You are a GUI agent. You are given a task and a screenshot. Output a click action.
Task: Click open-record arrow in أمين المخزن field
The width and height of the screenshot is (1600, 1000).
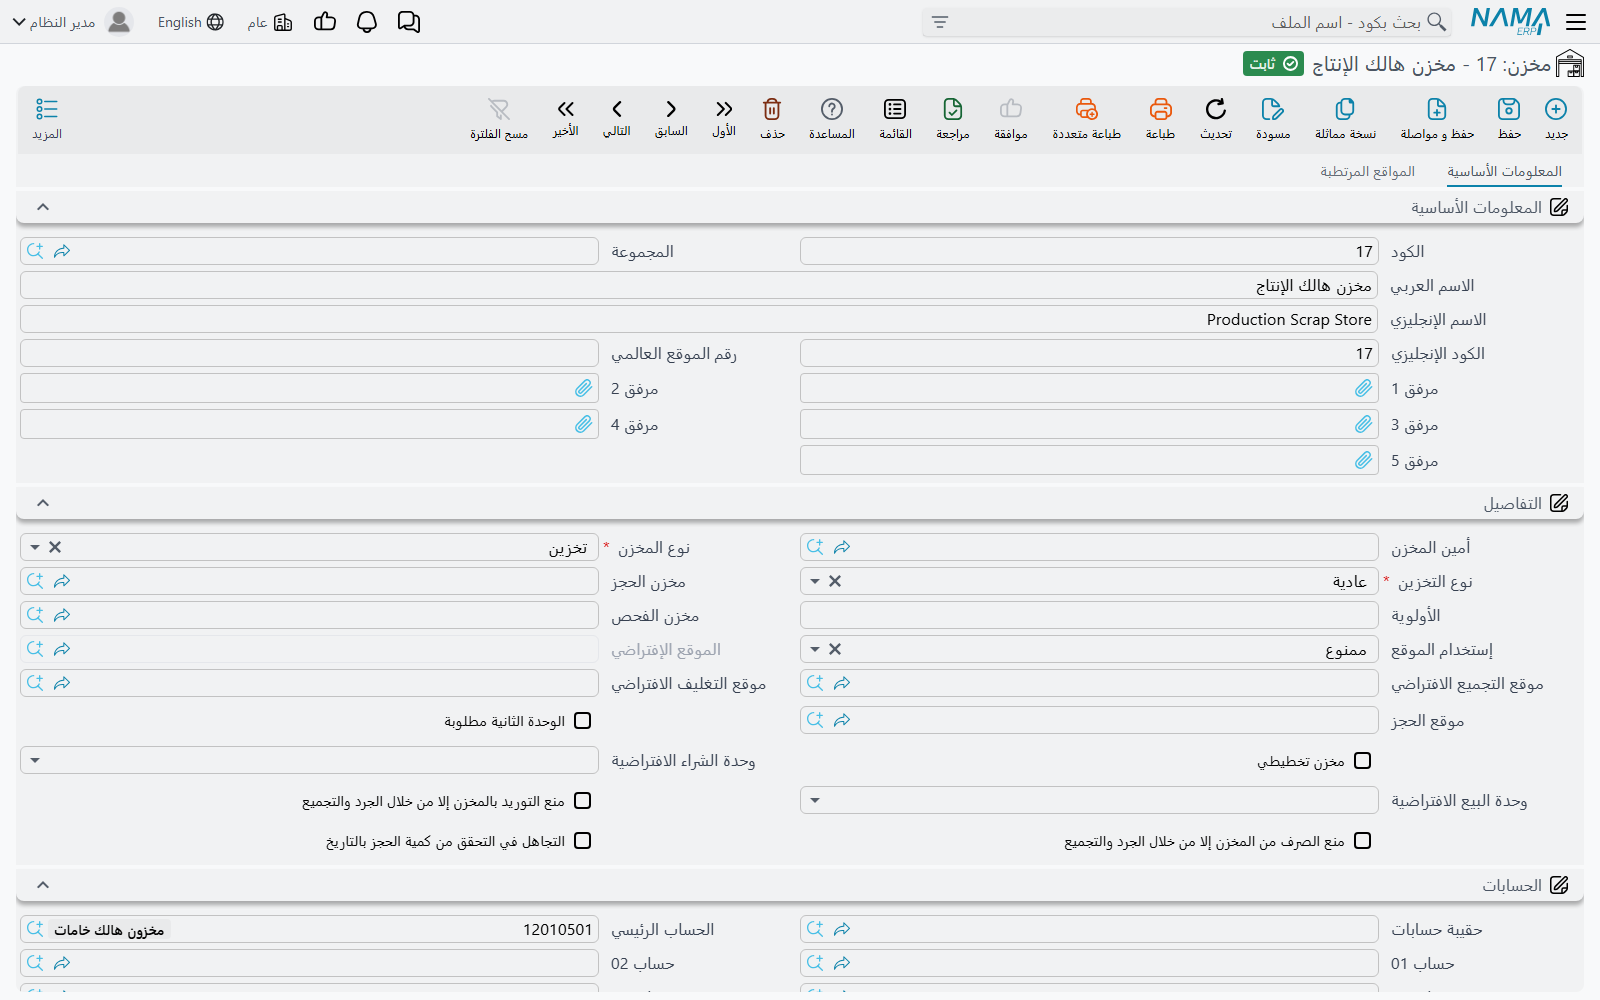[842, 547]
